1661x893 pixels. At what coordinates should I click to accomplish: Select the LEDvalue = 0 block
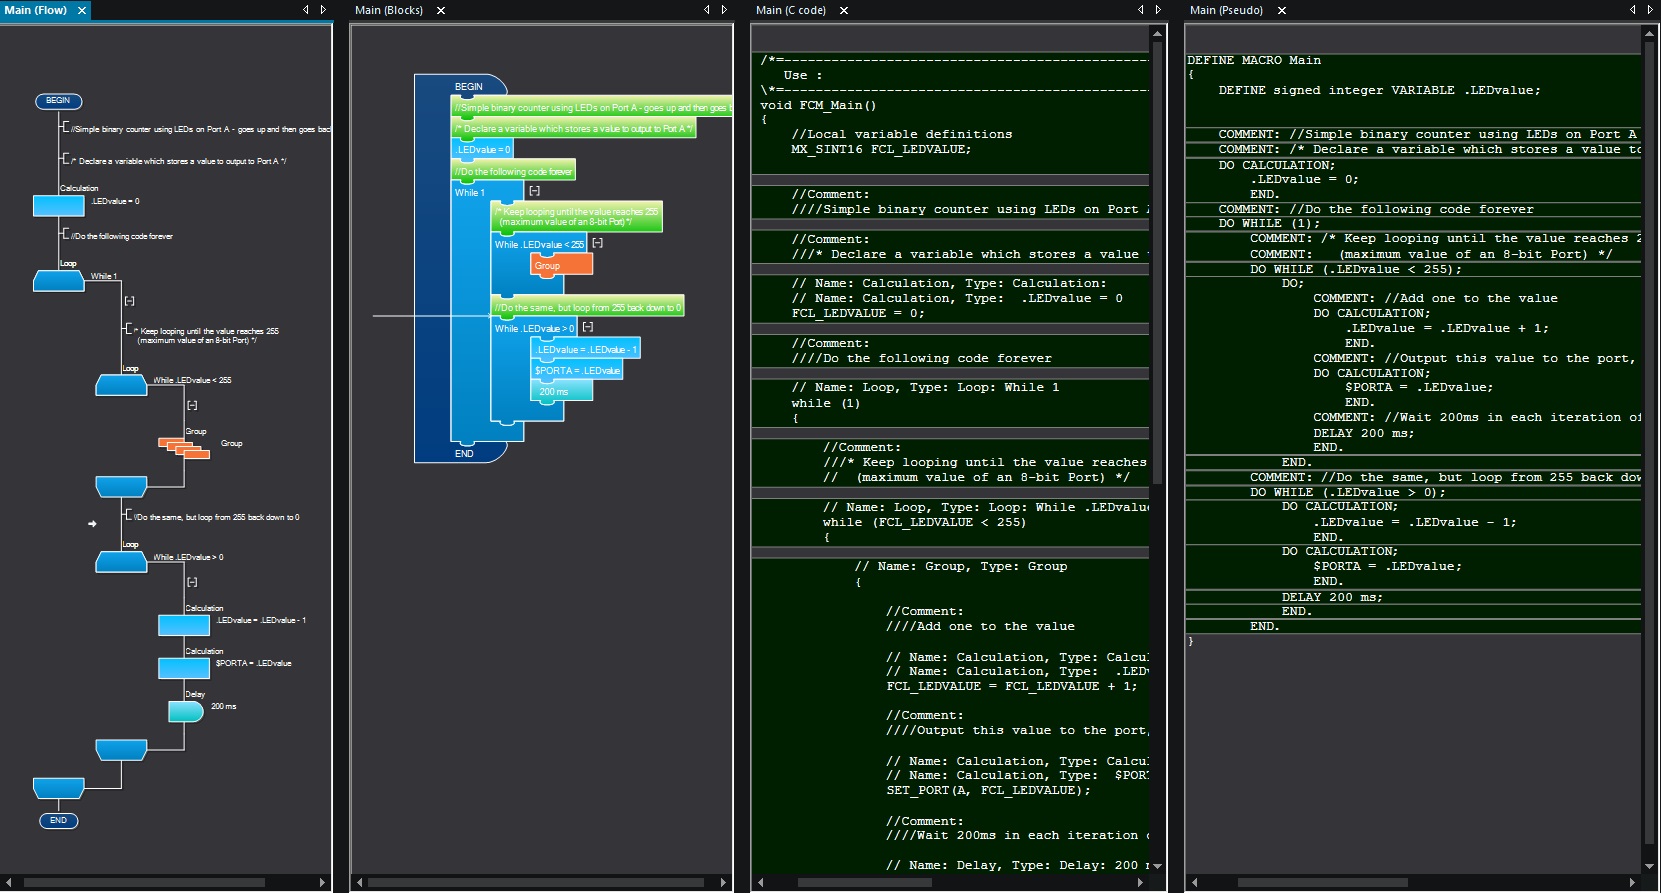coord(483,149)
